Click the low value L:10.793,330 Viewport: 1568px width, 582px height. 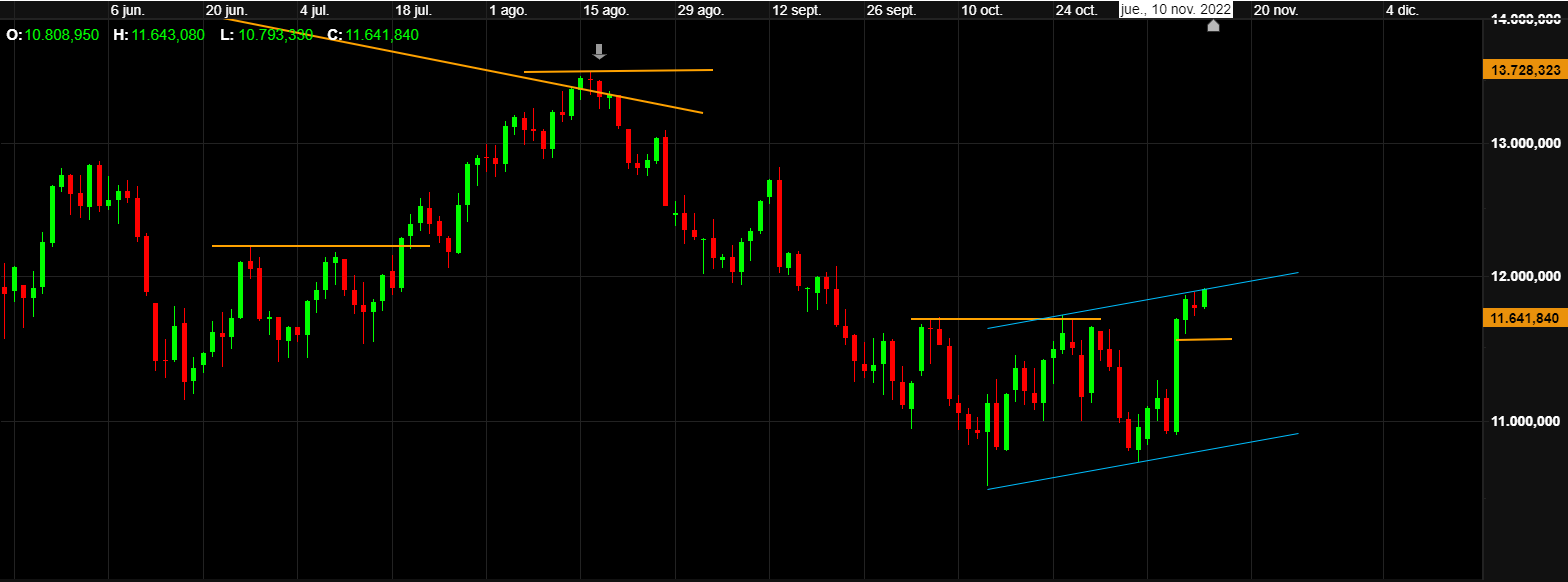pyautogui.click(x=266, y=34)
